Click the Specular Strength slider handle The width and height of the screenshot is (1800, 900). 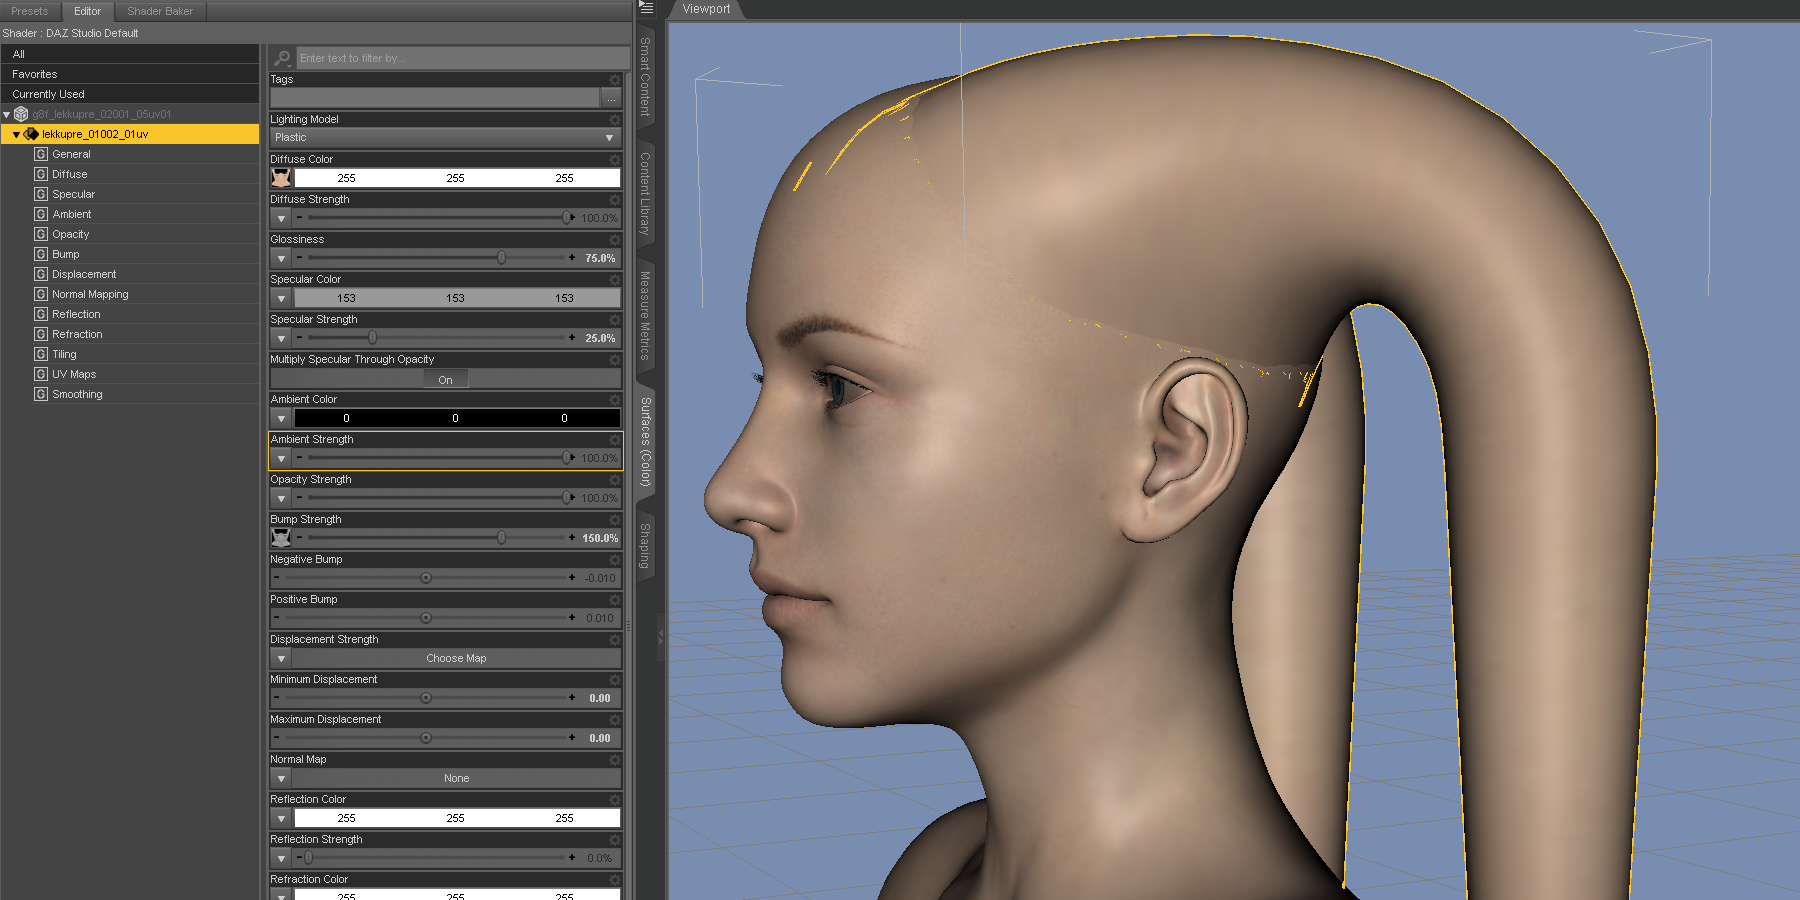pos(372,338)
